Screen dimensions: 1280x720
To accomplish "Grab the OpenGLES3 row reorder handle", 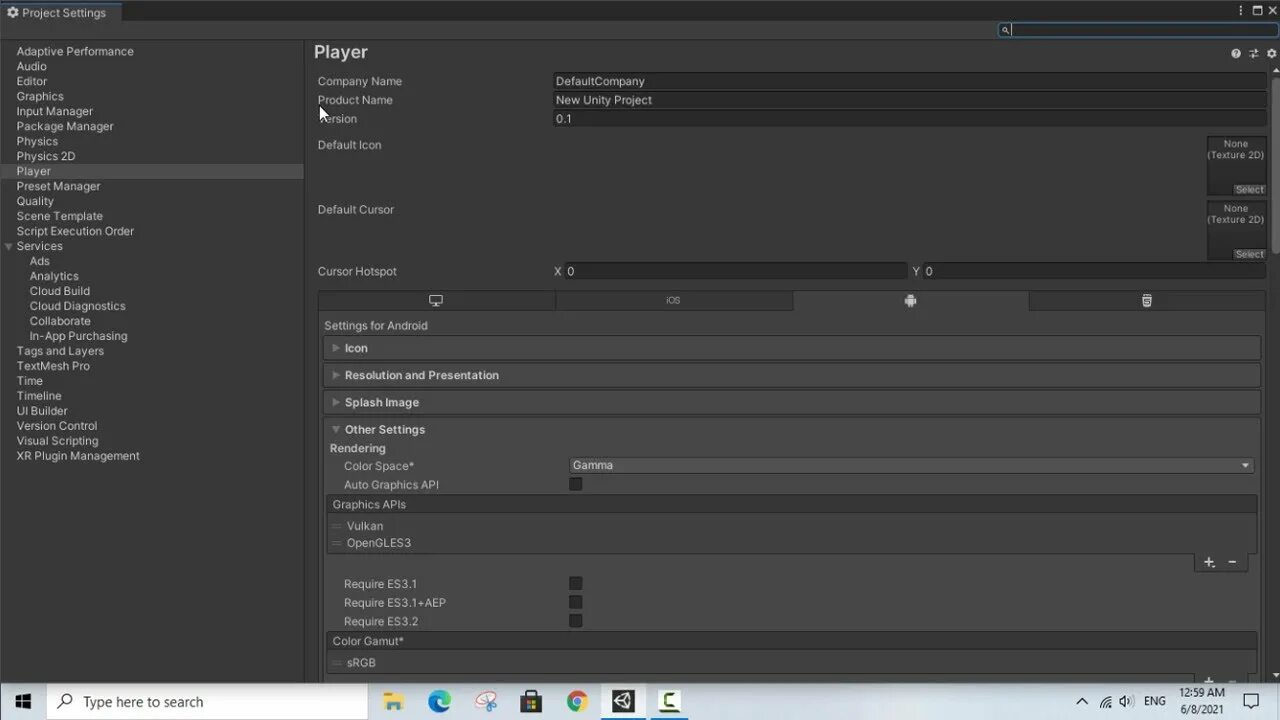I will (337, 543).
